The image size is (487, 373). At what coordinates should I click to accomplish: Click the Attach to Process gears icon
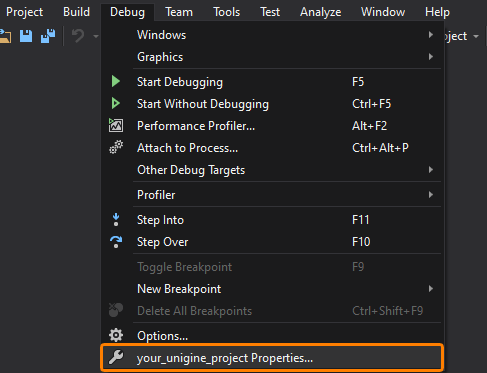[x=116, y=147]
